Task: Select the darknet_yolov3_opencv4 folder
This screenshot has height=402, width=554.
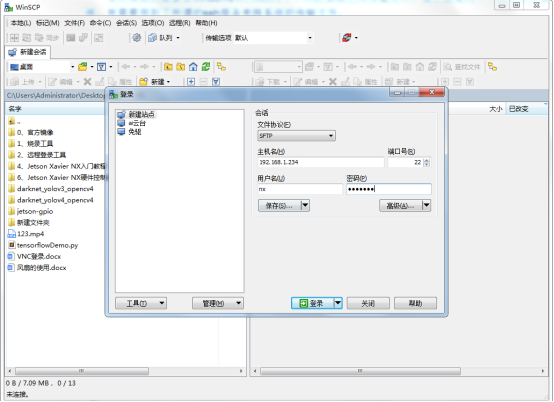Action: [x=51, y=189]
